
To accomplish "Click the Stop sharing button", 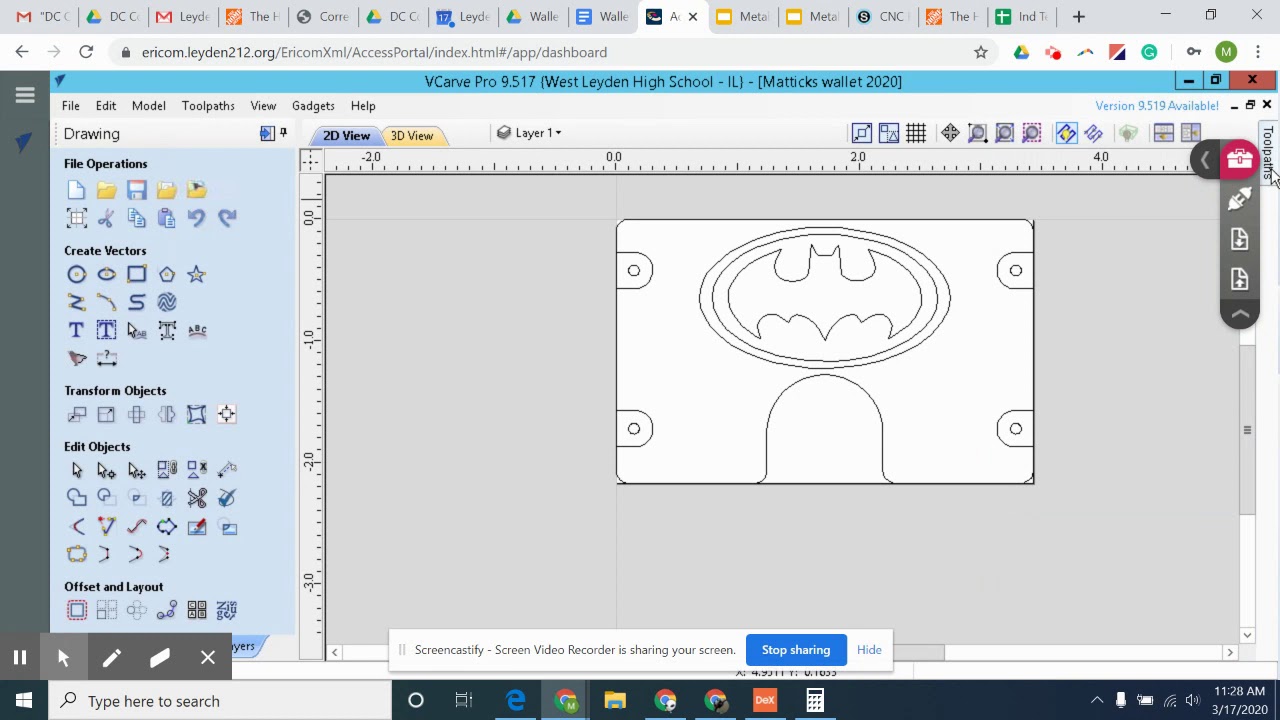I will tap(796, 650).
